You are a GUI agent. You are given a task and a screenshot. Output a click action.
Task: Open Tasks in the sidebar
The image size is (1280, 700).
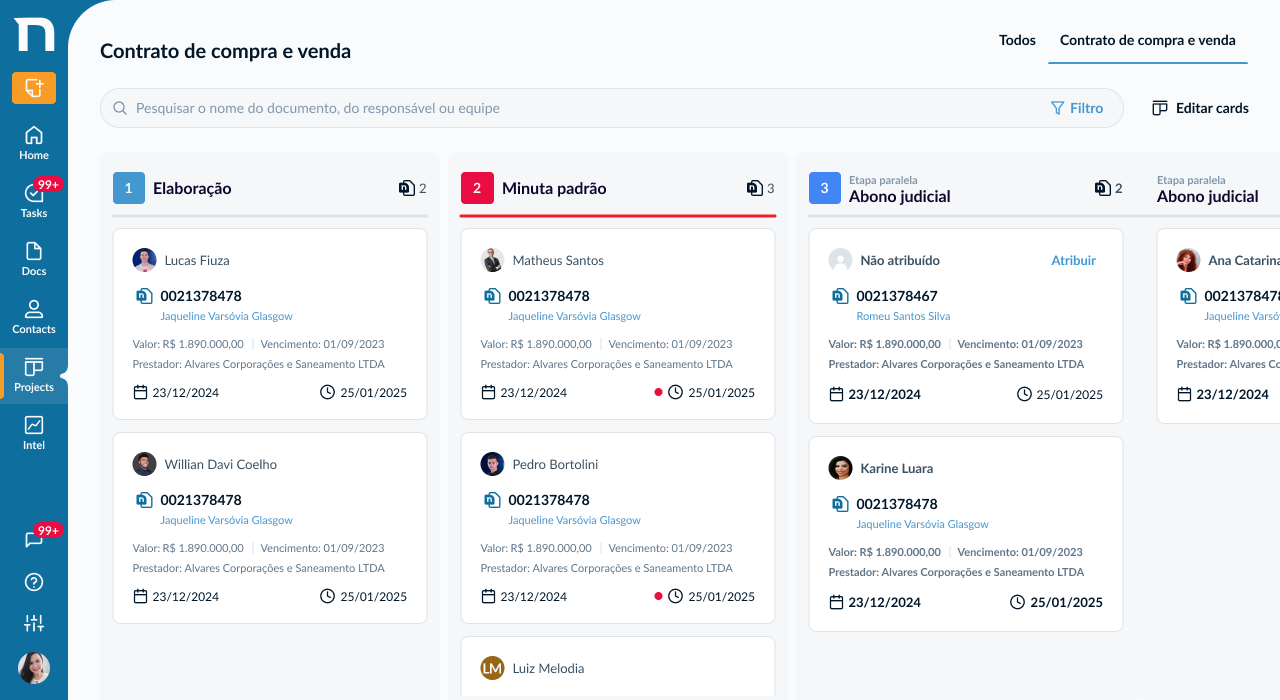tap(34, 201)
